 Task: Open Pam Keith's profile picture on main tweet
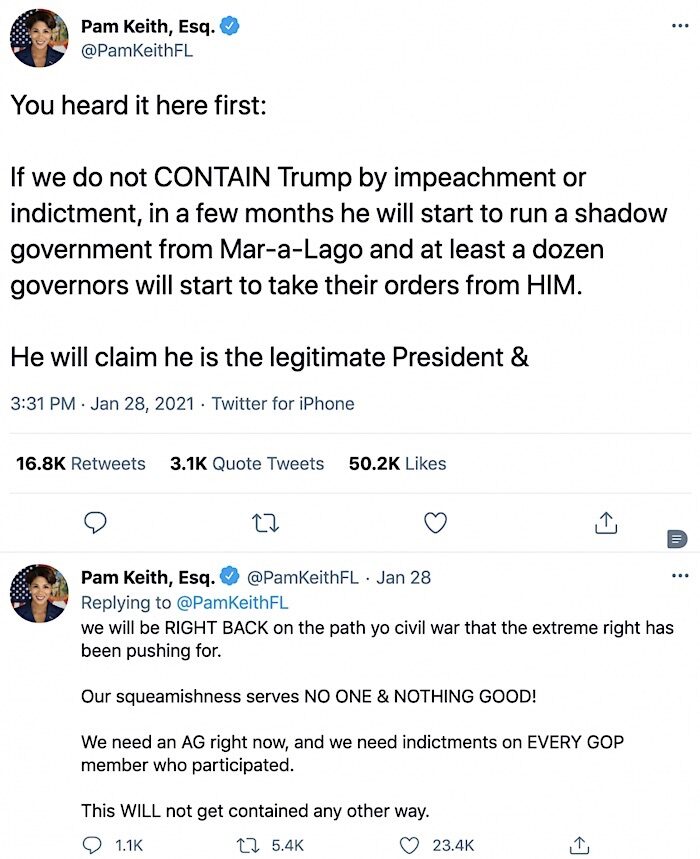pyautogui.click(x=39, y=38)
